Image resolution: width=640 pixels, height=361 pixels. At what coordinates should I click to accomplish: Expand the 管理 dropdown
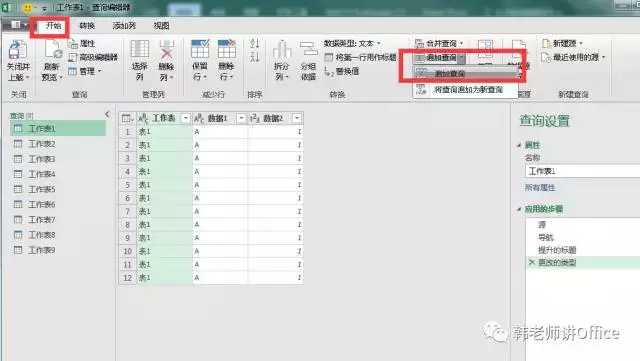pos(100,71)
